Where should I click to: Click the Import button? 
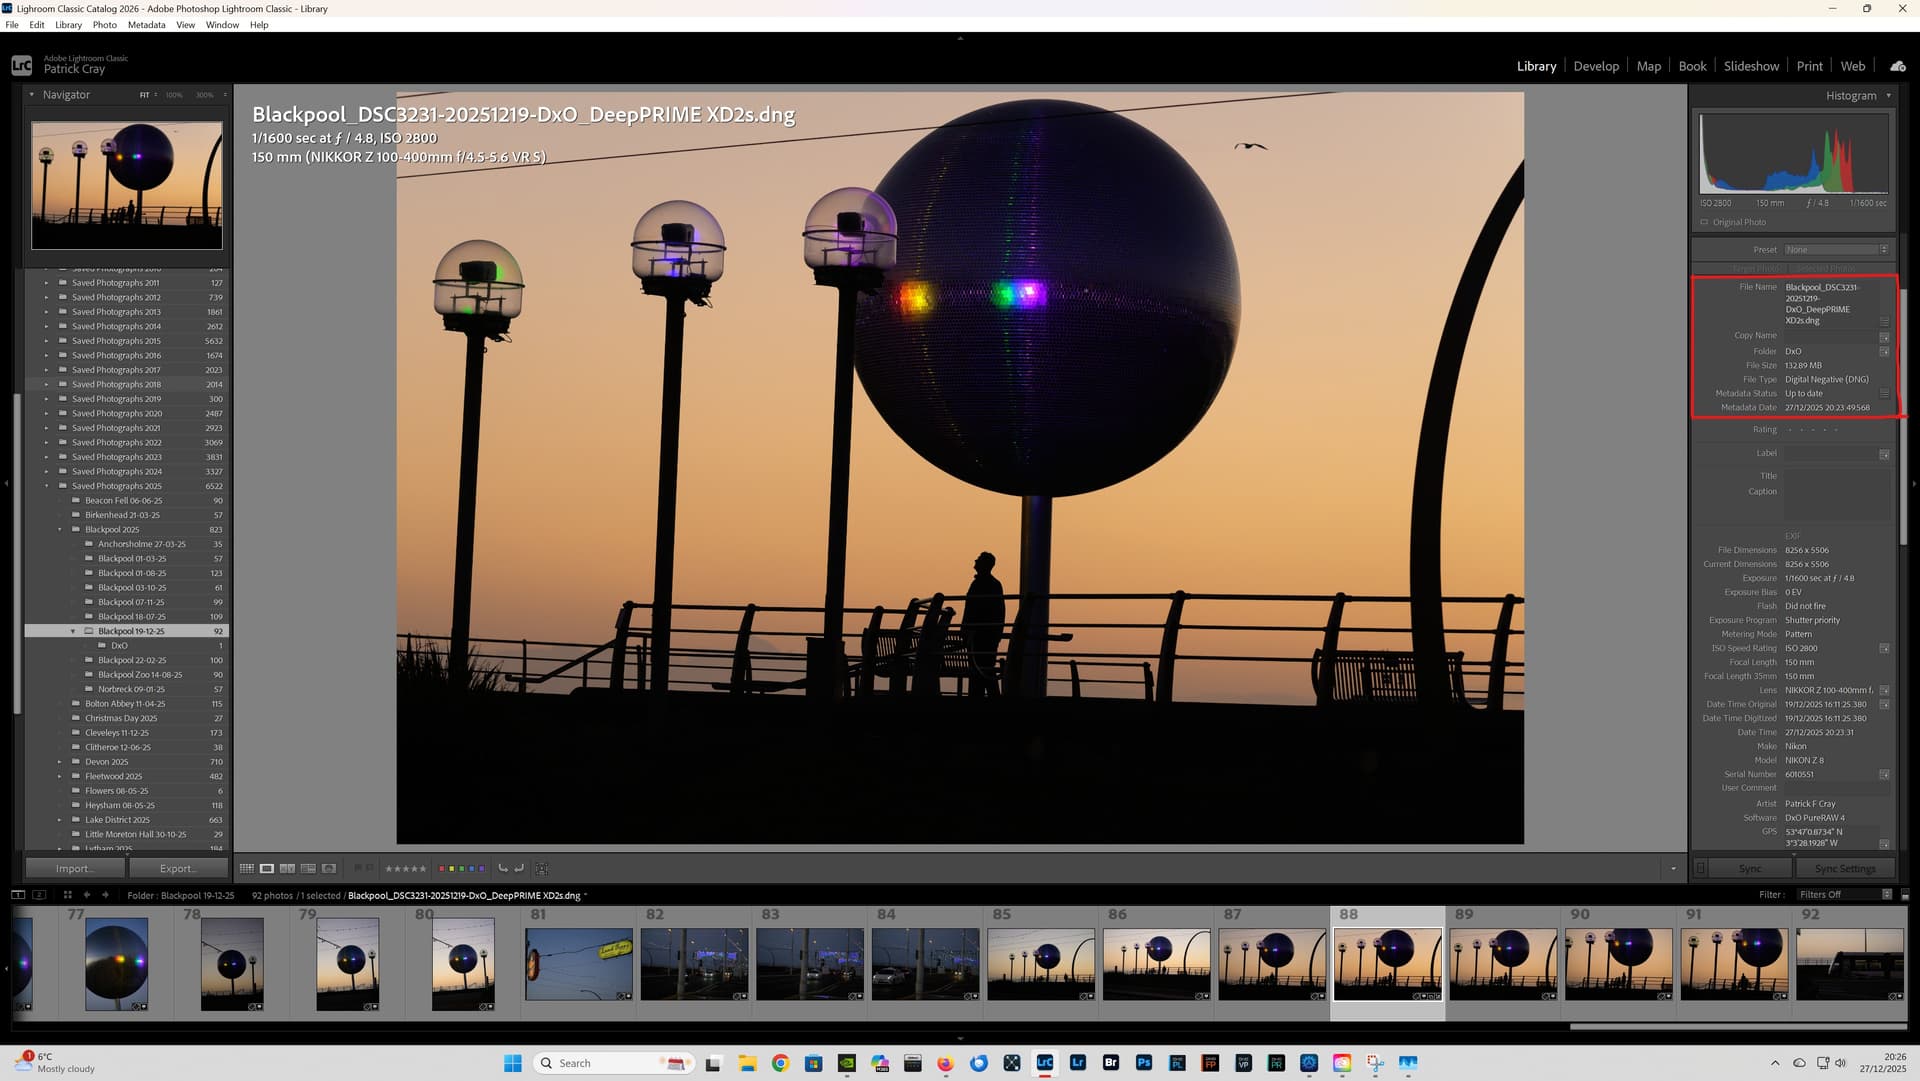pyautogui.click(x=75, y=868)
